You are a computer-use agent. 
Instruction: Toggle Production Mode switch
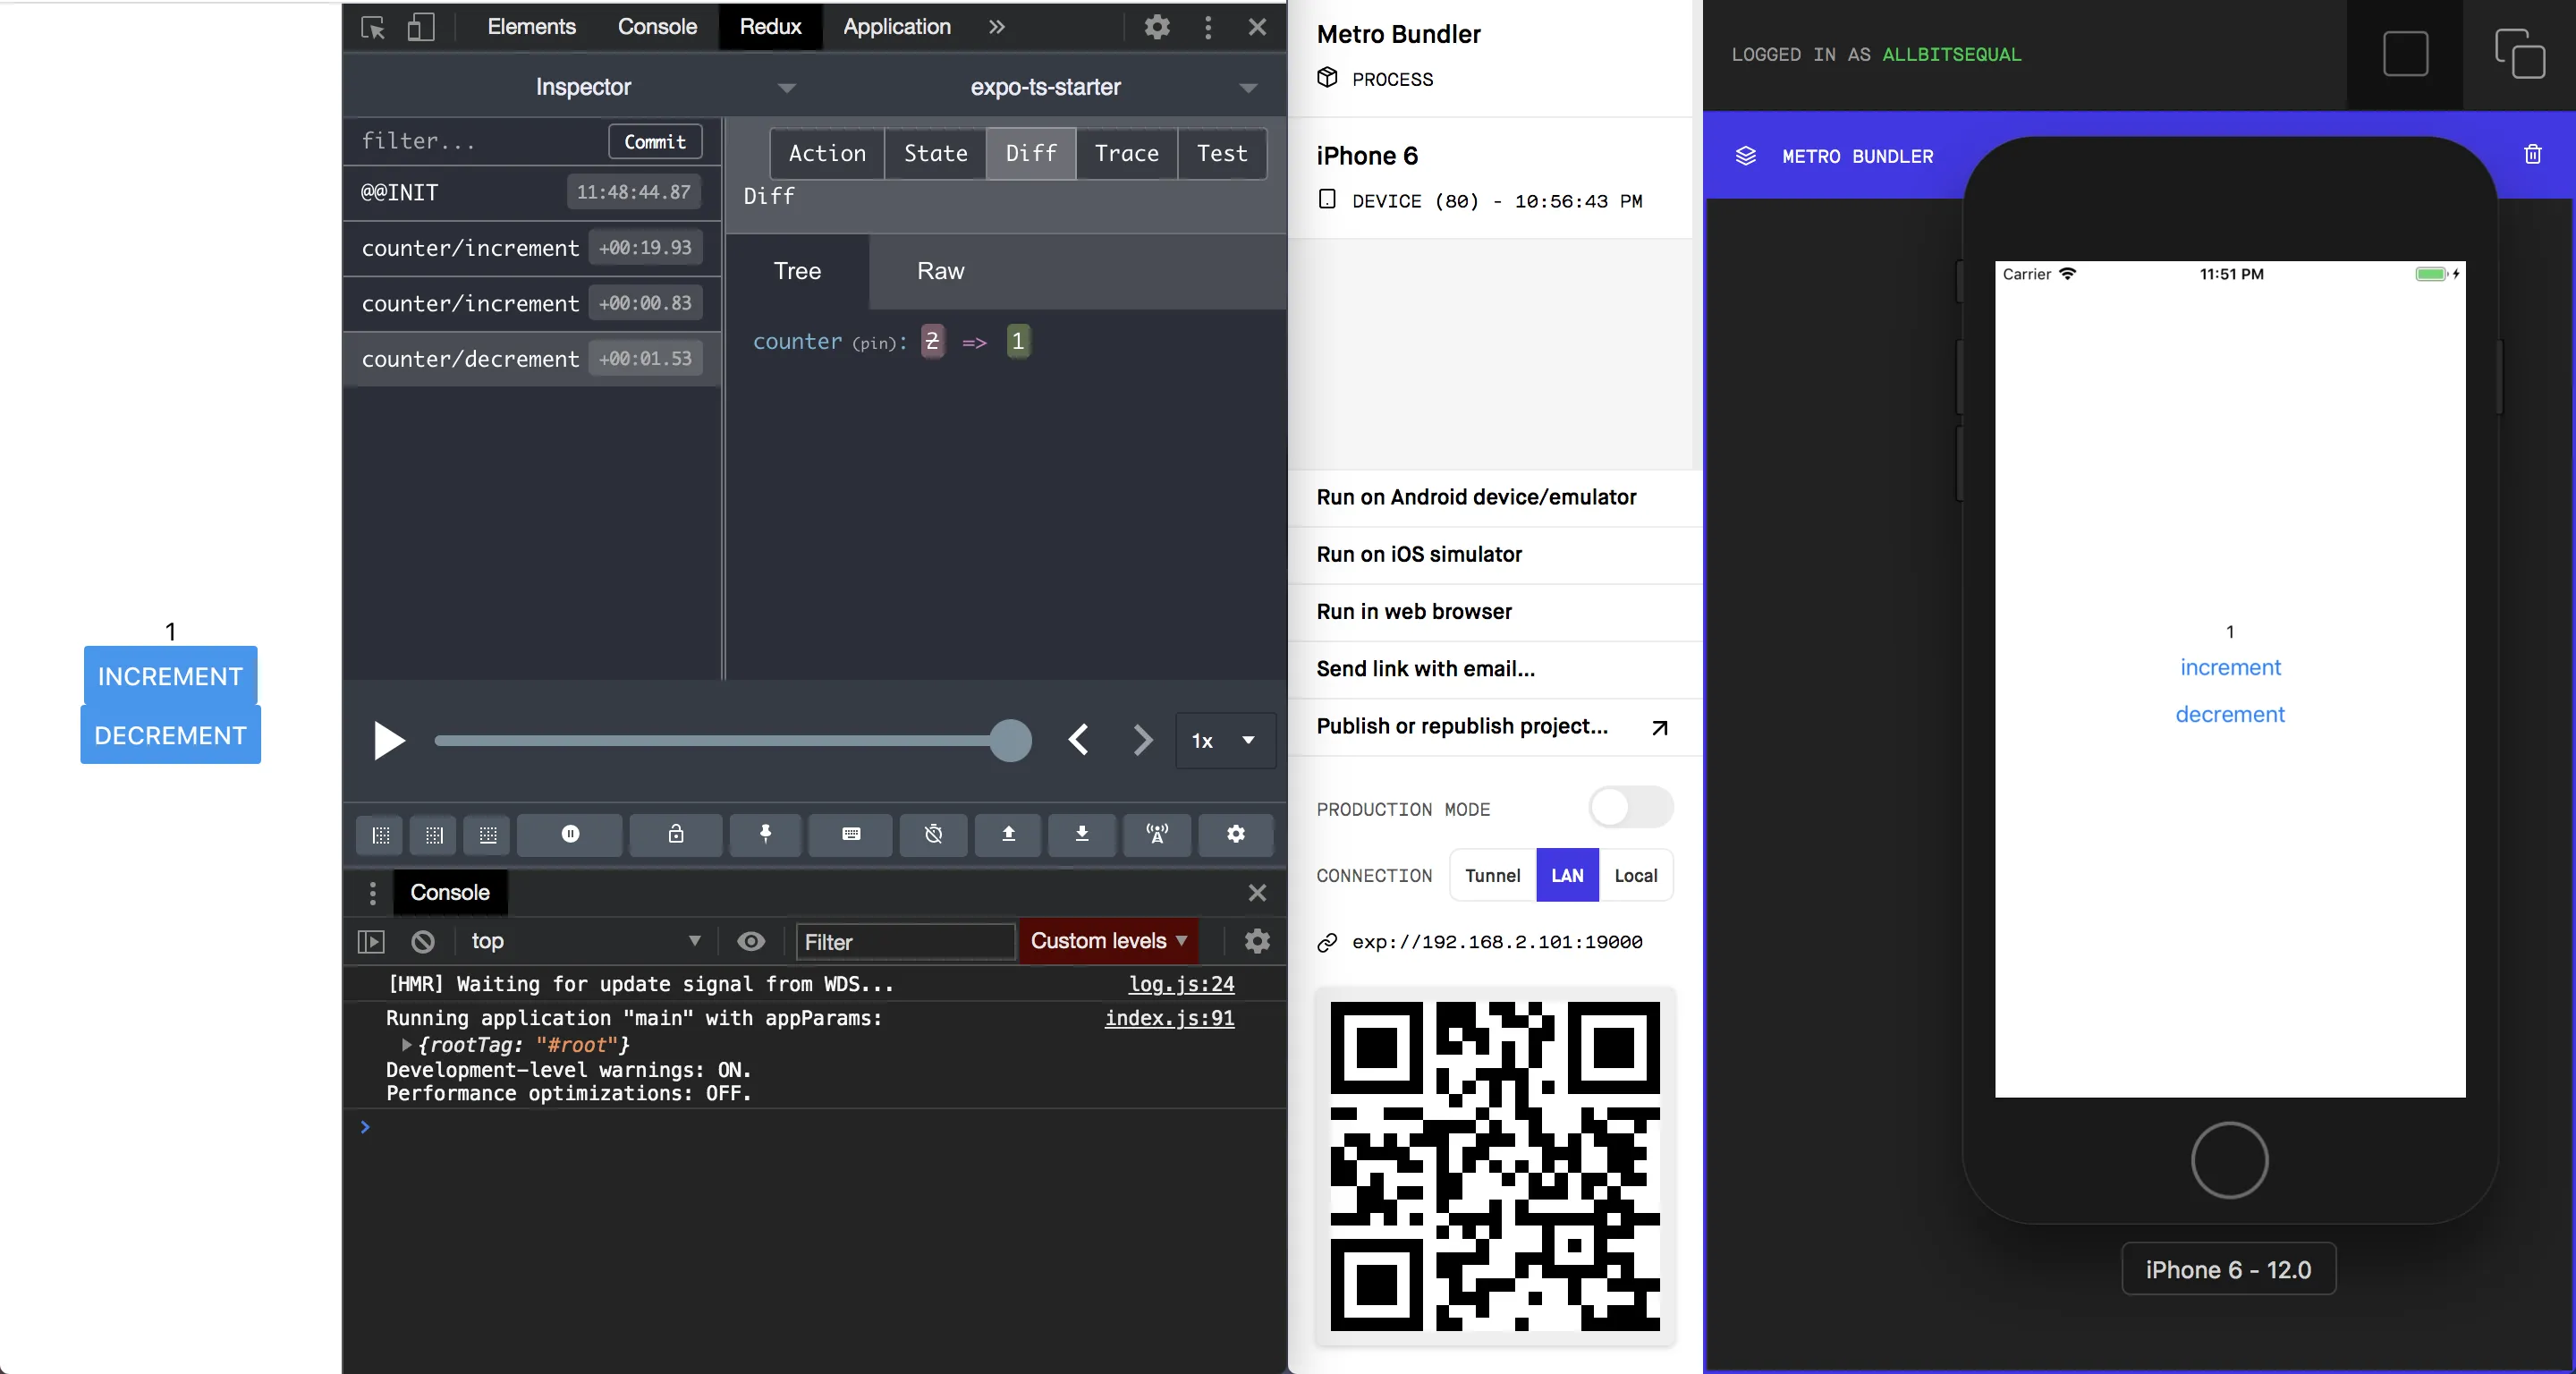[1630, 808]
